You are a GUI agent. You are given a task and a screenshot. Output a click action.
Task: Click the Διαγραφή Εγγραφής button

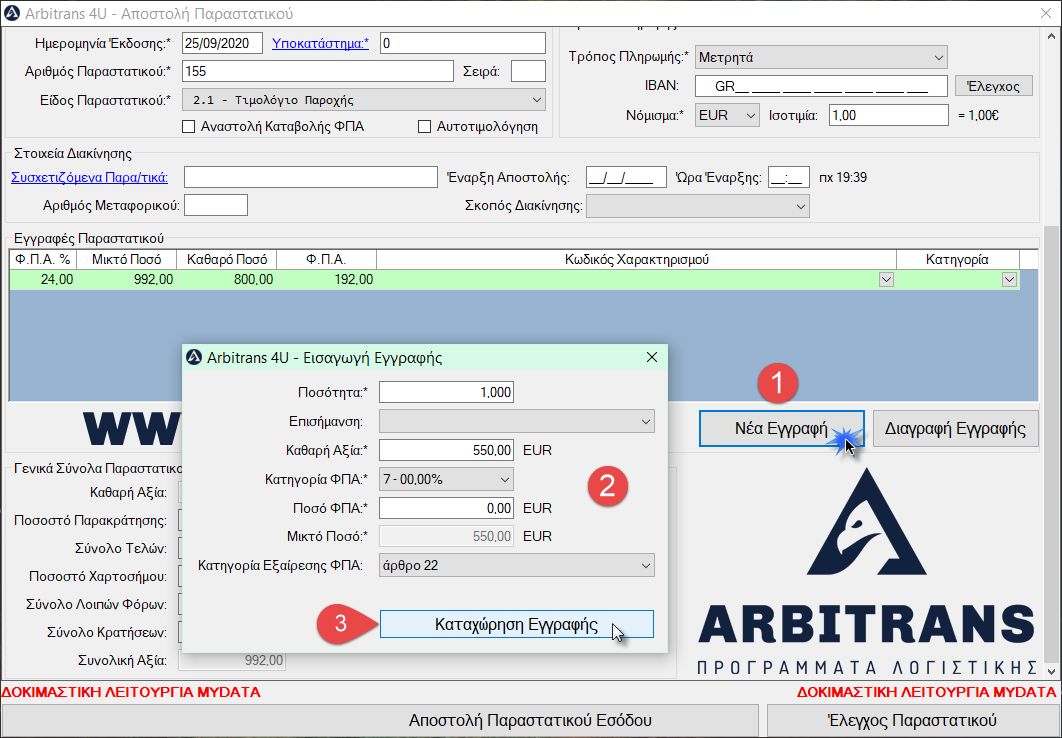pos(956,429)
